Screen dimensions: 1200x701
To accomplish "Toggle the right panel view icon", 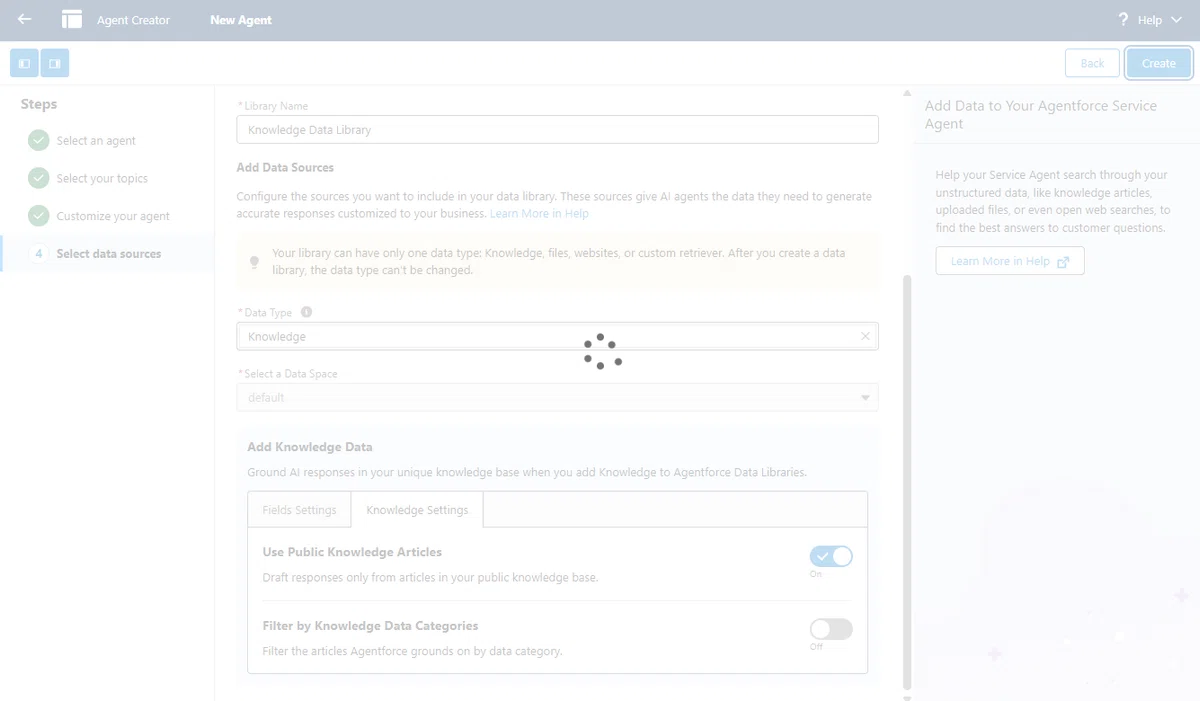I will (x=55, y=63).
